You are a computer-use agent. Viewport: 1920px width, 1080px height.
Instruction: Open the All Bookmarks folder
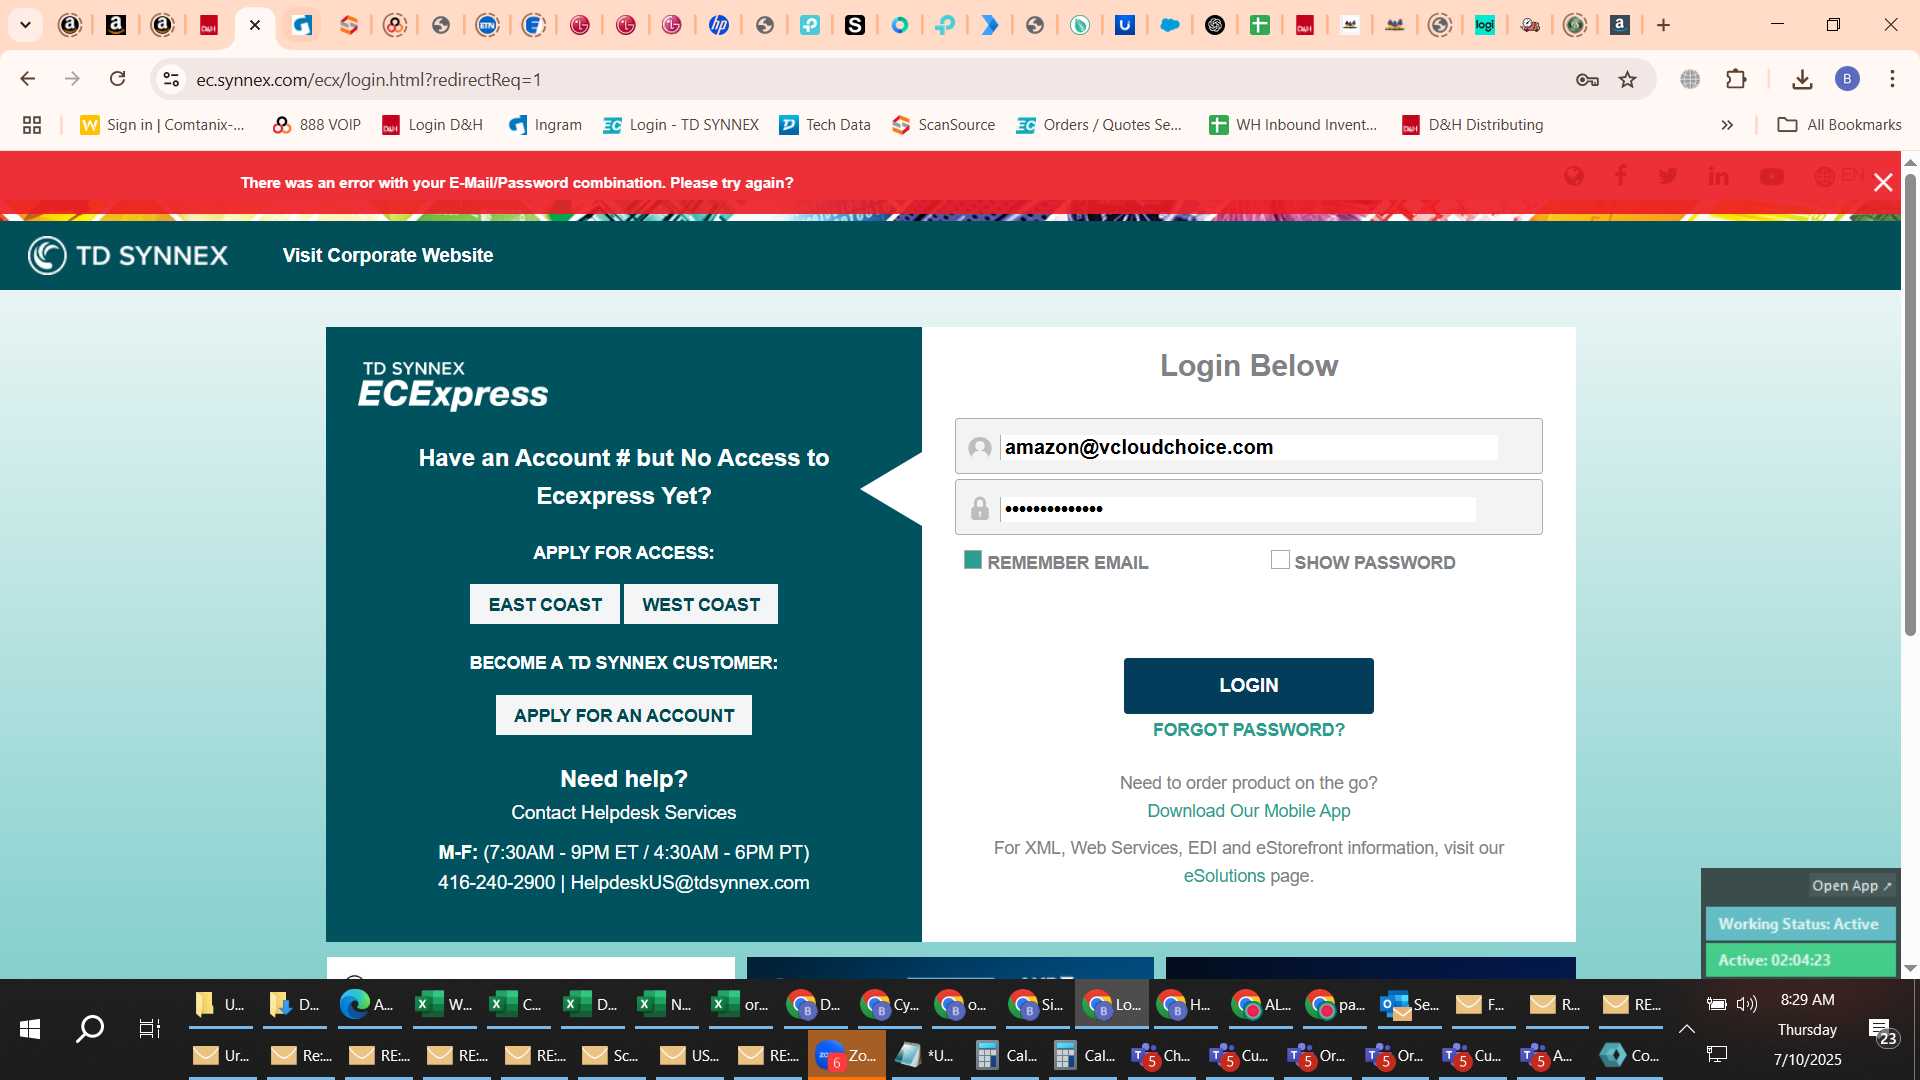pyautogui.click(x=1840, y=125)
